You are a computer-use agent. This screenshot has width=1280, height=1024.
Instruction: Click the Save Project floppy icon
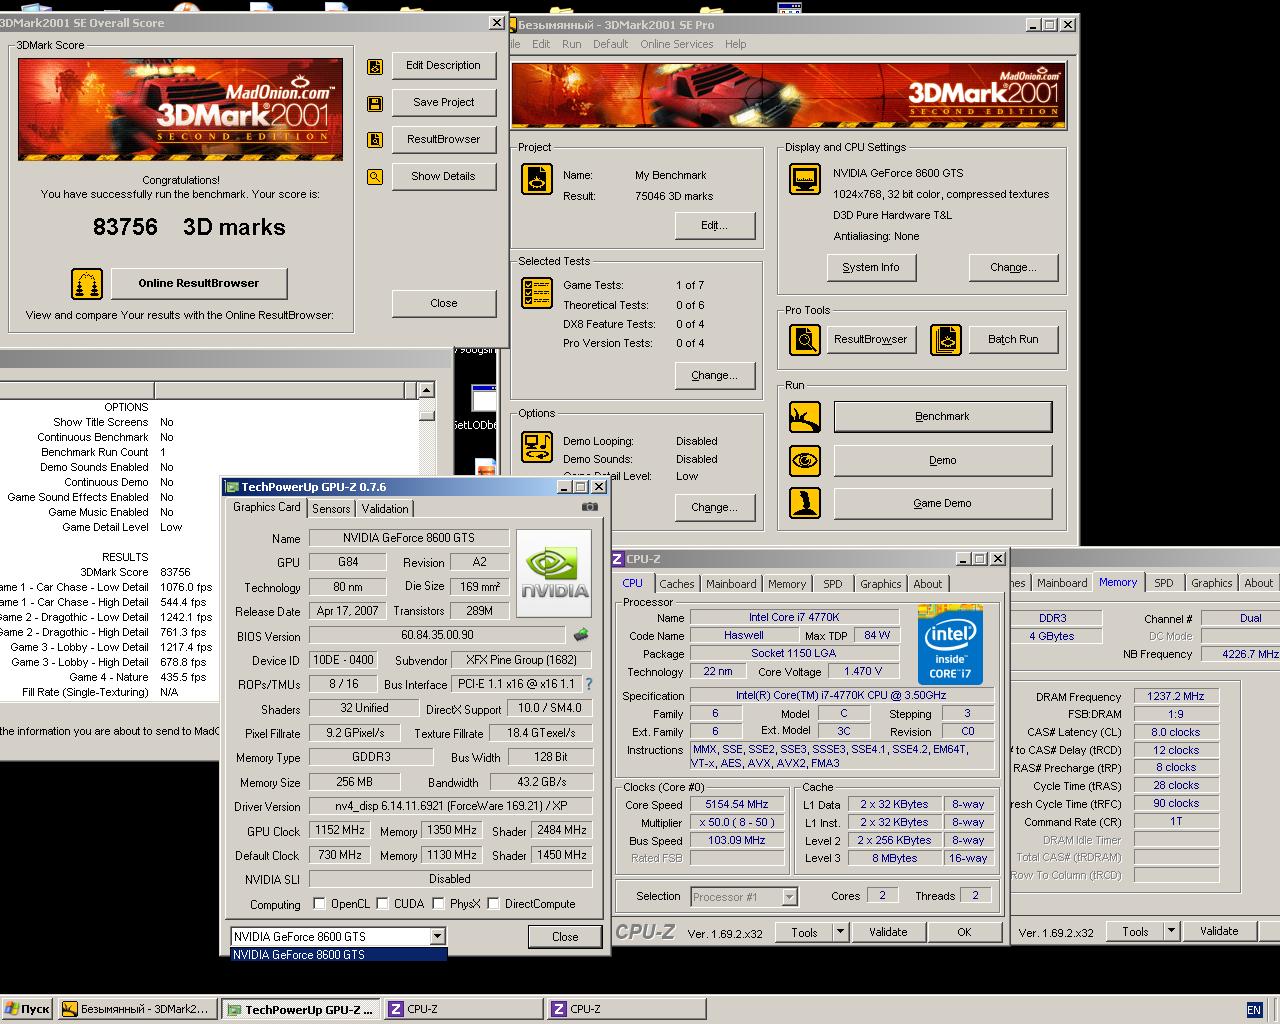pyautogui.click(x=375, y=104)
